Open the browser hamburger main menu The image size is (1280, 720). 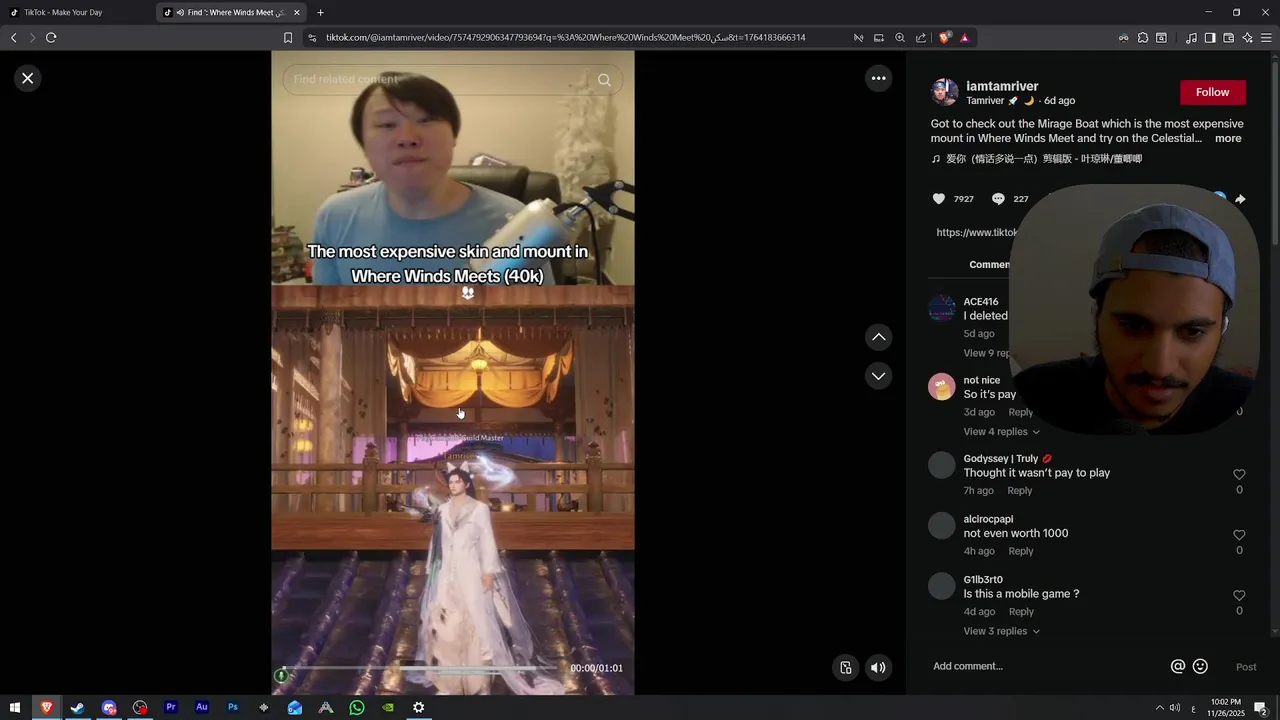(x=1266, y=37)
